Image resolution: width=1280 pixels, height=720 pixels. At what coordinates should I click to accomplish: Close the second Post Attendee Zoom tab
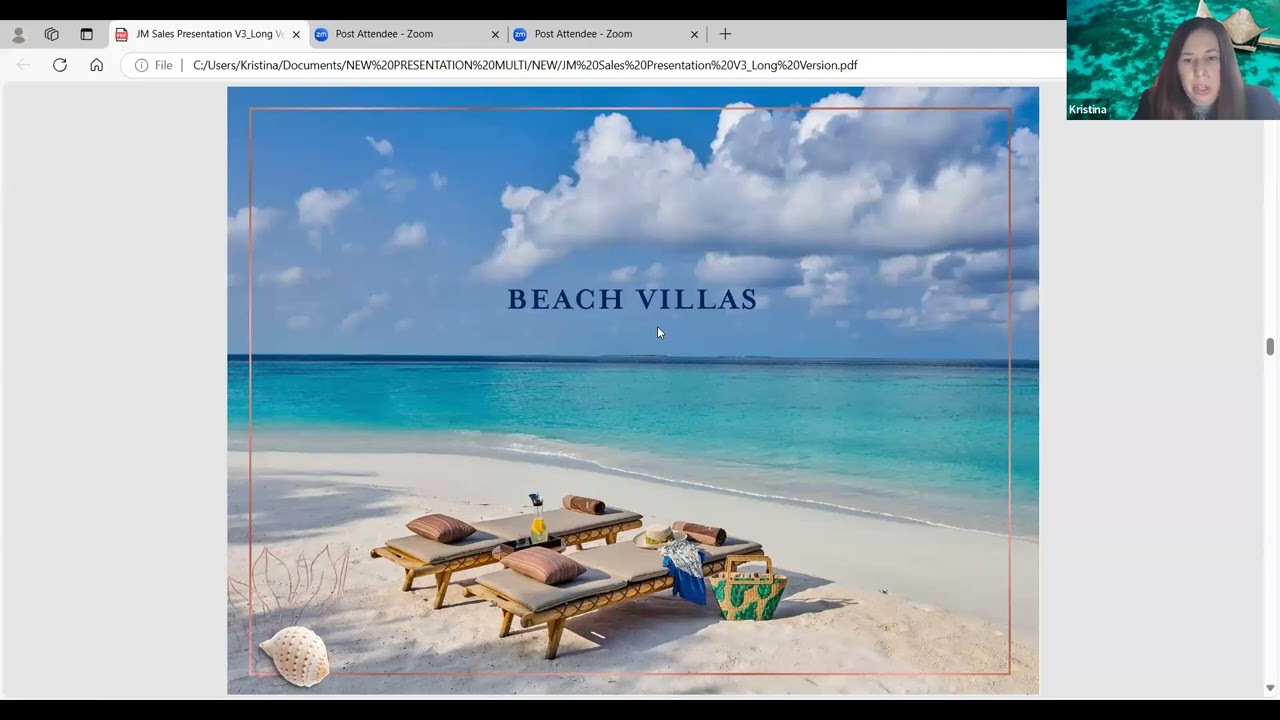(694, 34)
